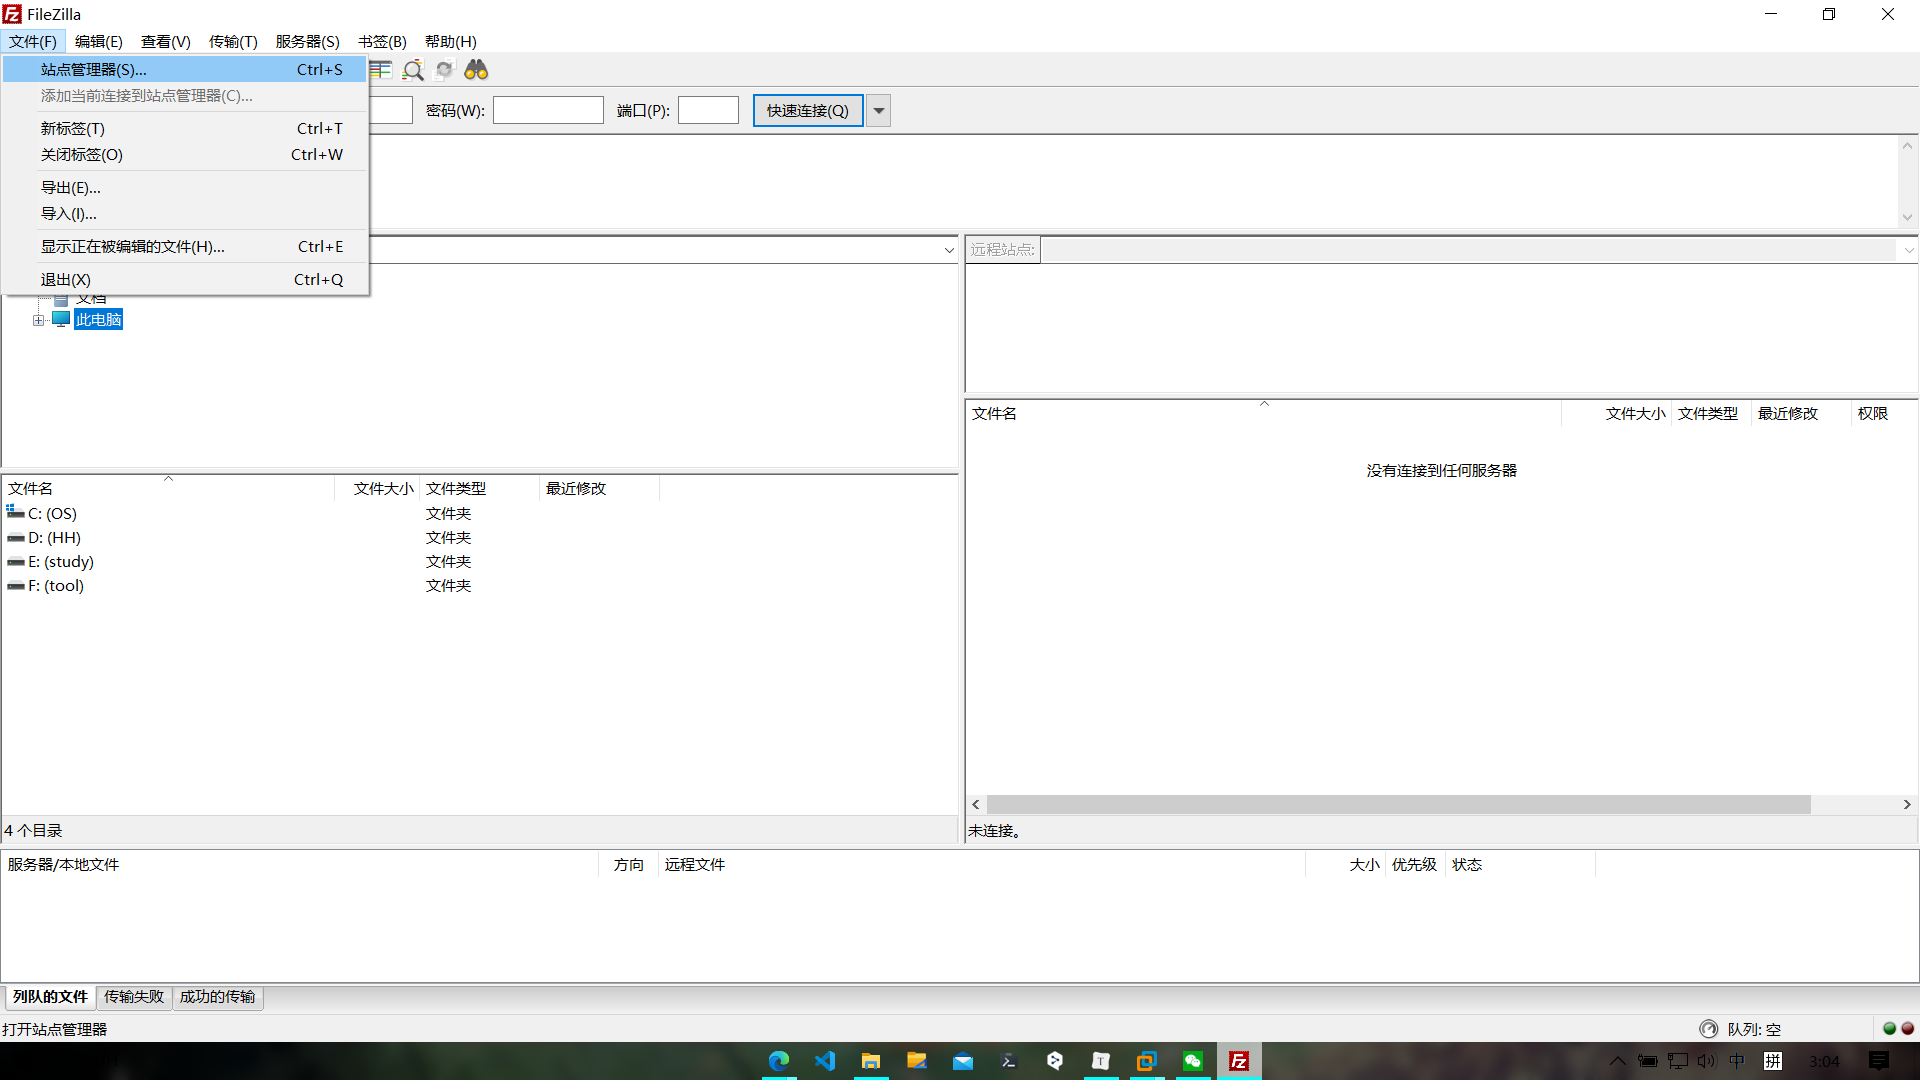Click the synchronized browsing icon
This screenshot has height=1080, width=1920.
point(445,70)
